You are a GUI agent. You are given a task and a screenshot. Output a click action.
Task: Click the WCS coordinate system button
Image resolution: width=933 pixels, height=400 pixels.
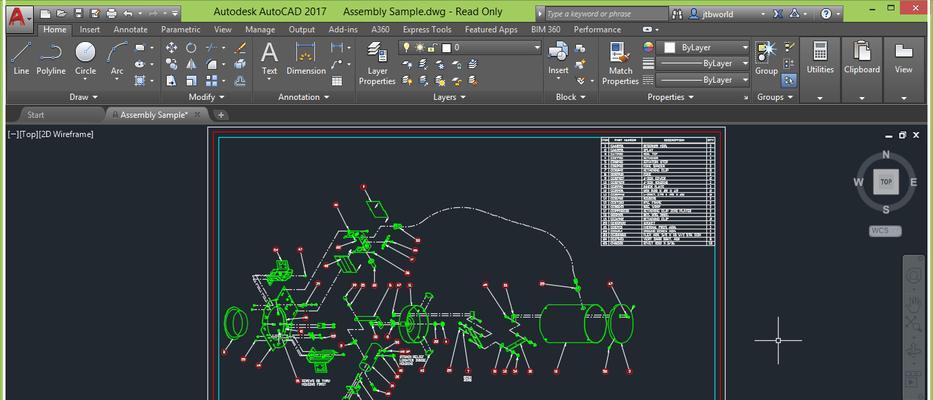(x=885, y=231)
